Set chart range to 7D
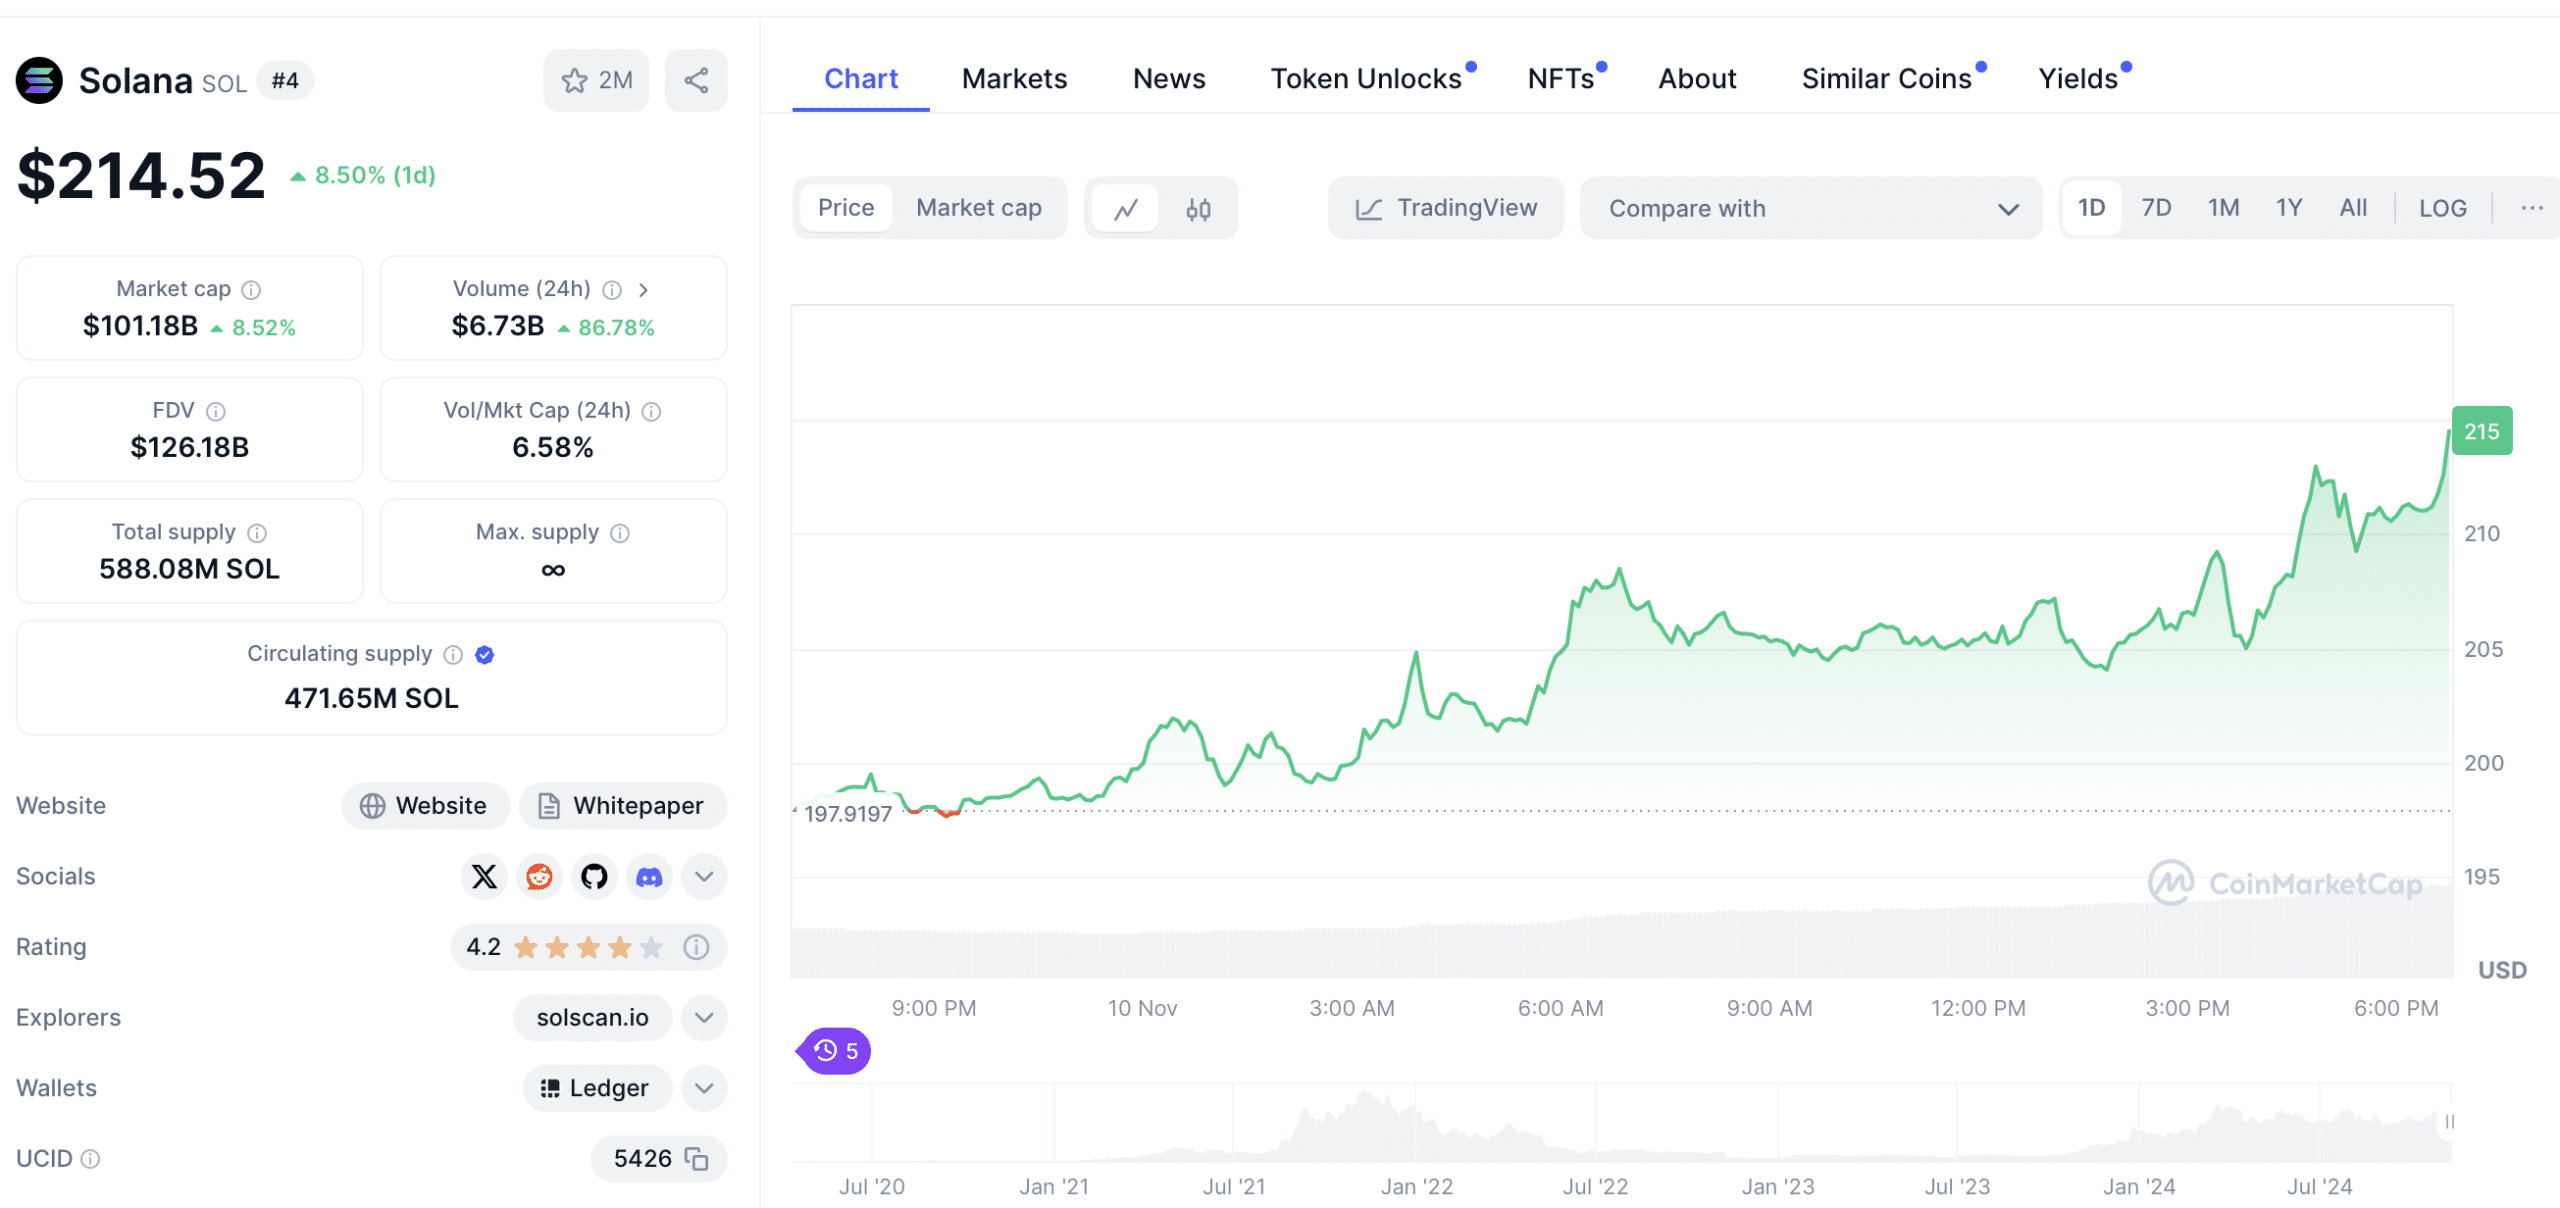The image size is (2560, 1208). [2157, 208]
